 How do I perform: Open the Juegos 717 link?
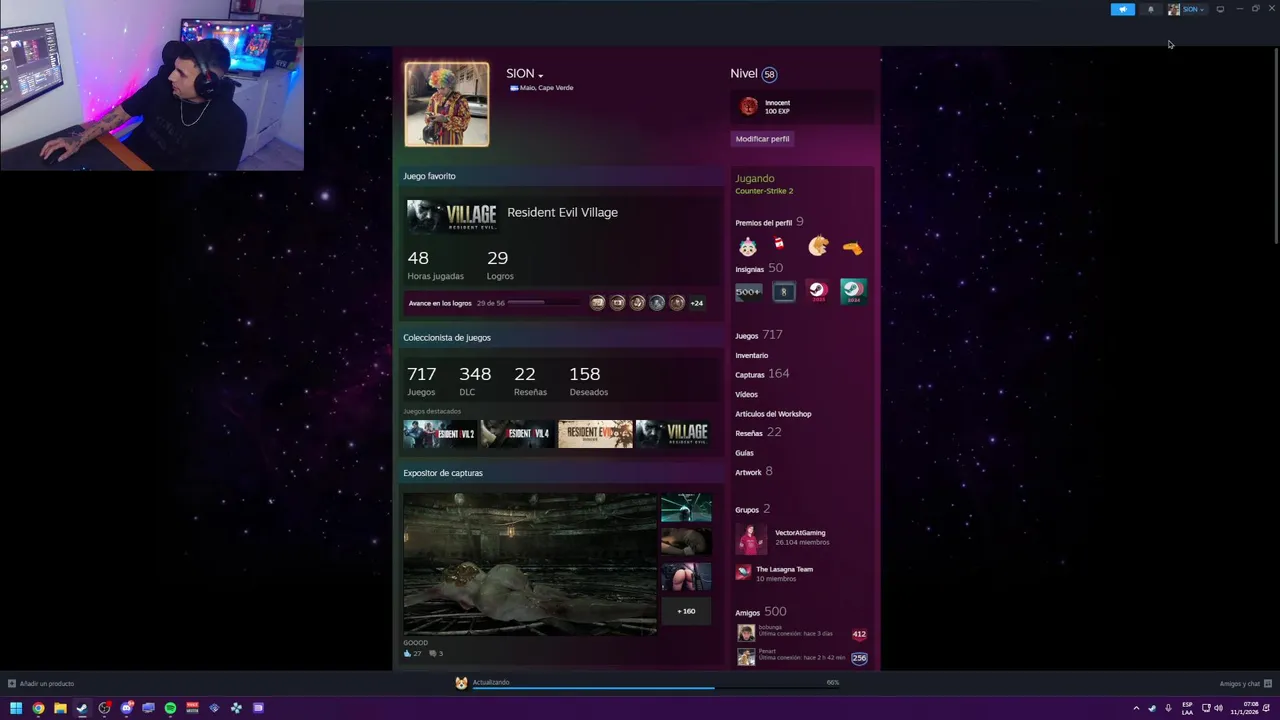[x=758, y=335]
